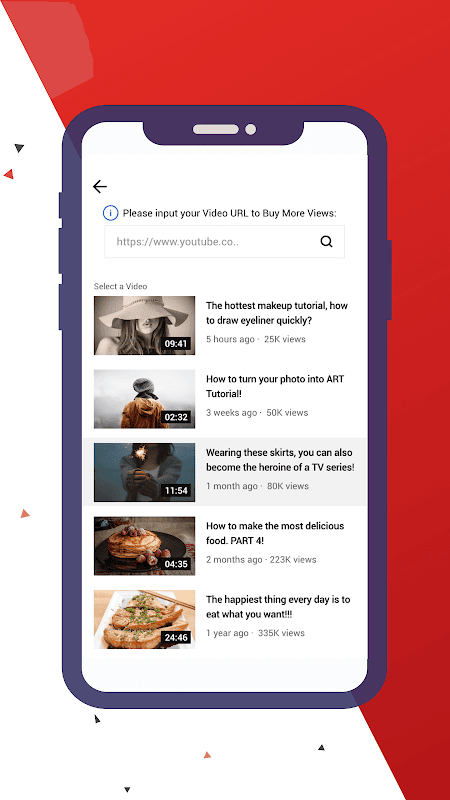Tap the 02:32 duration badge
Viewport: 450px width, 800px height.
176,417
